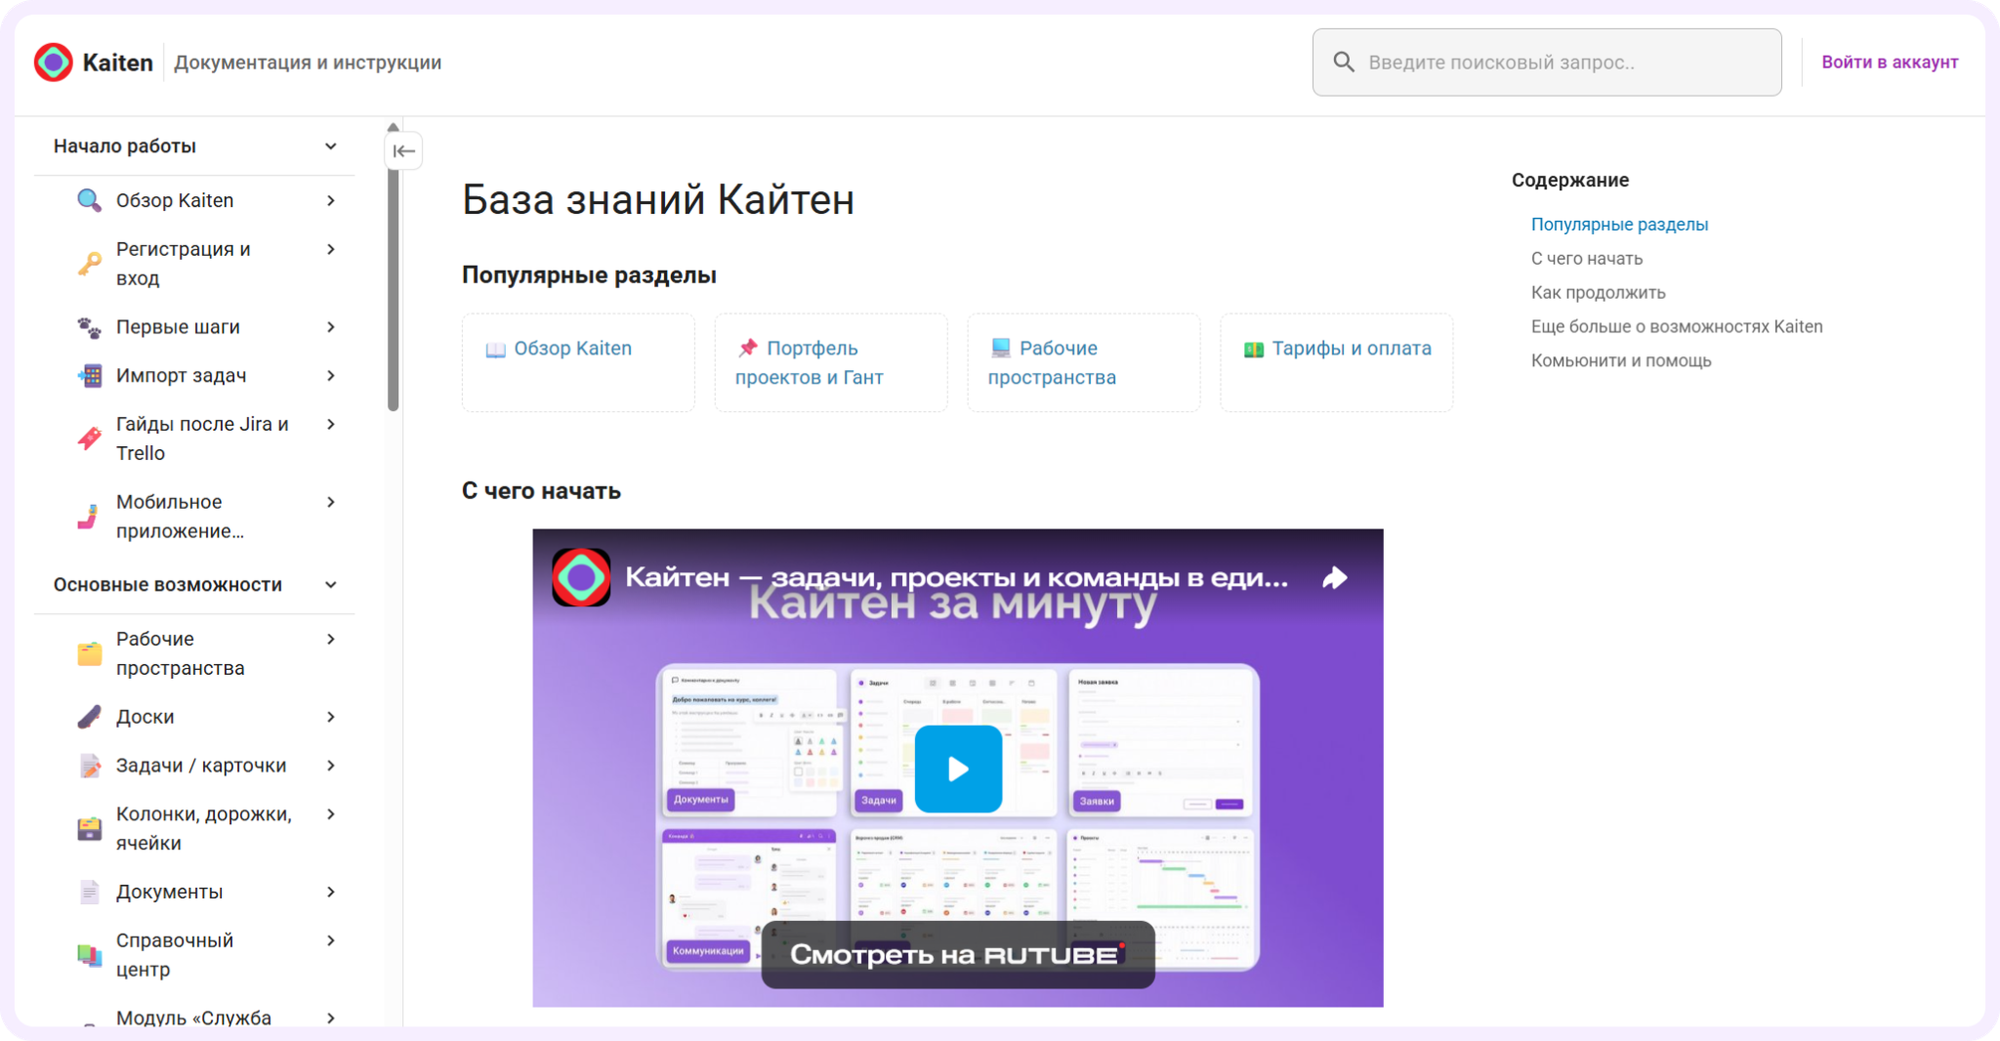Click the skateboard icon for Доски

click(89, 717)
